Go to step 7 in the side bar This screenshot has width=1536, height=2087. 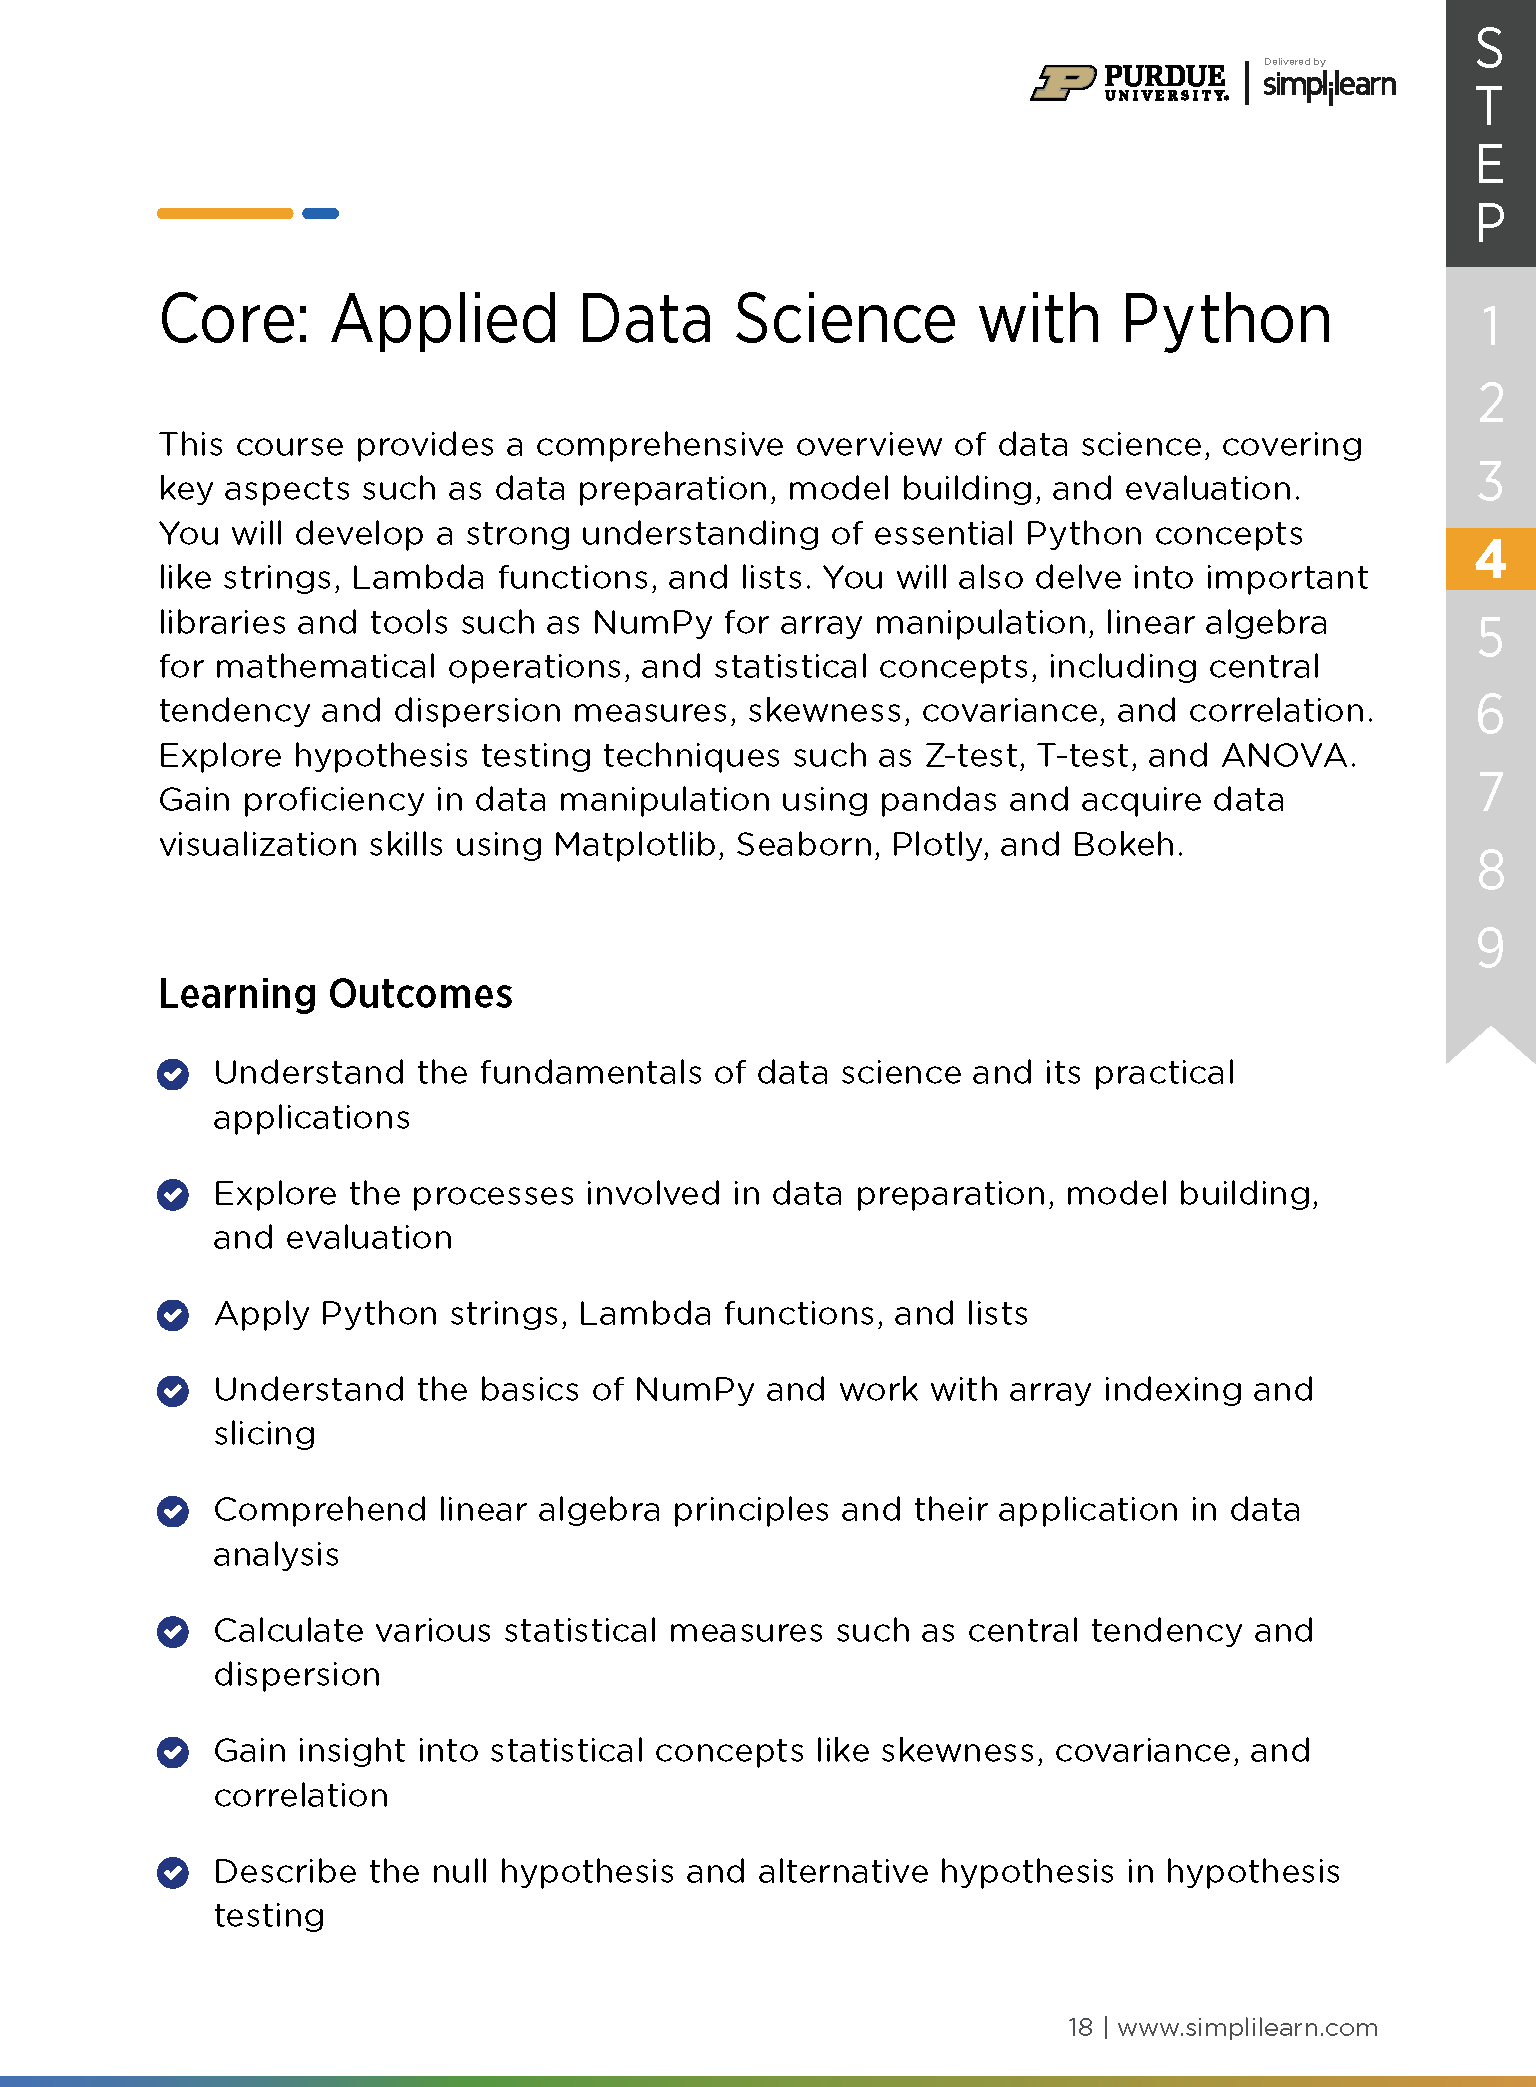[x=1490, y=792]
